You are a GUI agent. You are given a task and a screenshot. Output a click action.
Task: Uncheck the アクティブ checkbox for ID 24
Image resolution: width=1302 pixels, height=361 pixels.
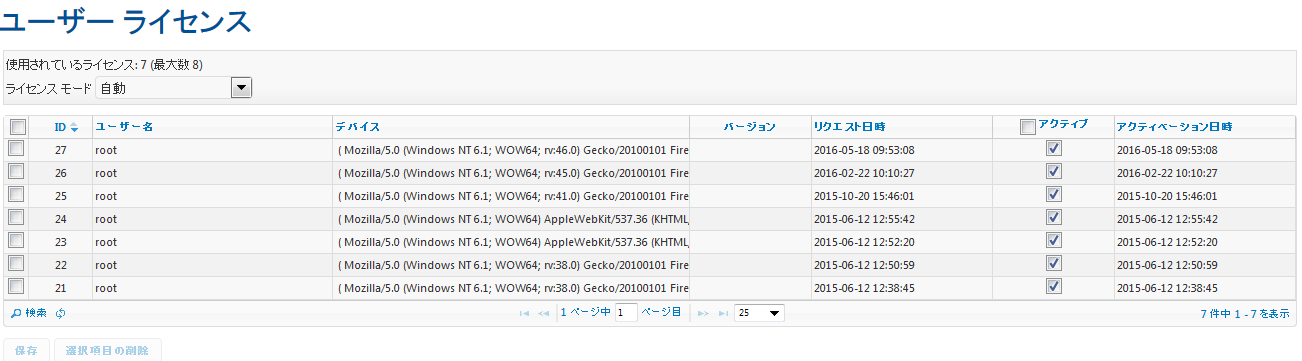pos(1053,217)
